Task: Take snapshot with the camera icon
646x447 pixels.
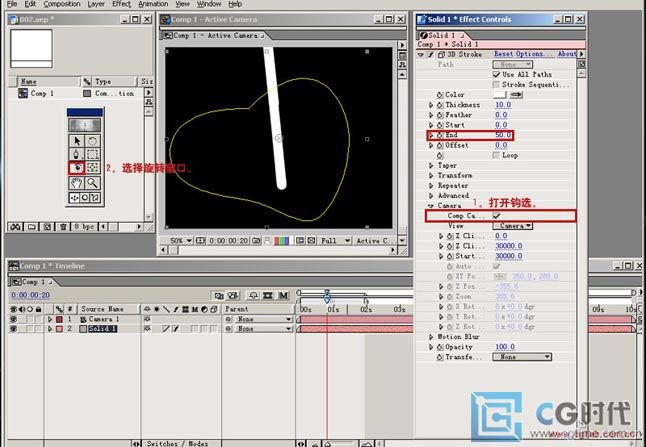Action: click(256, 240)
